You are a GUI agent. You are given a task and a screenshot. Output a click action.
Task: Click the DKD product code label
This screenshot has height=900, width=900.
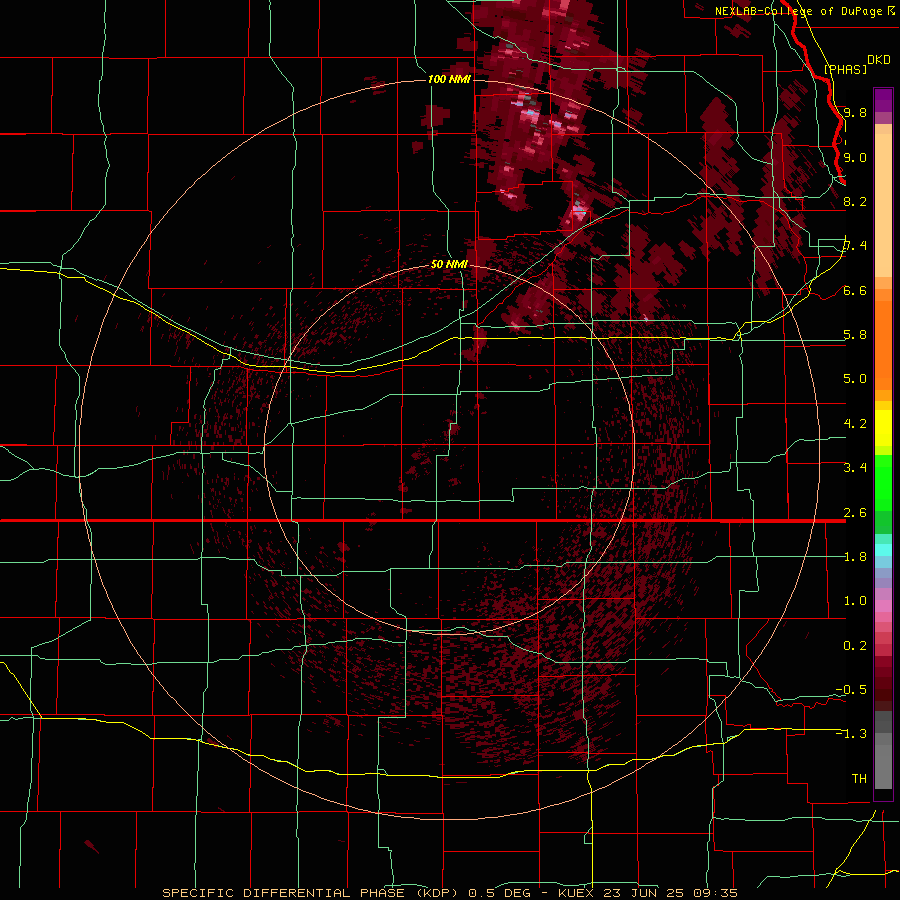click(x=879, y=60)
